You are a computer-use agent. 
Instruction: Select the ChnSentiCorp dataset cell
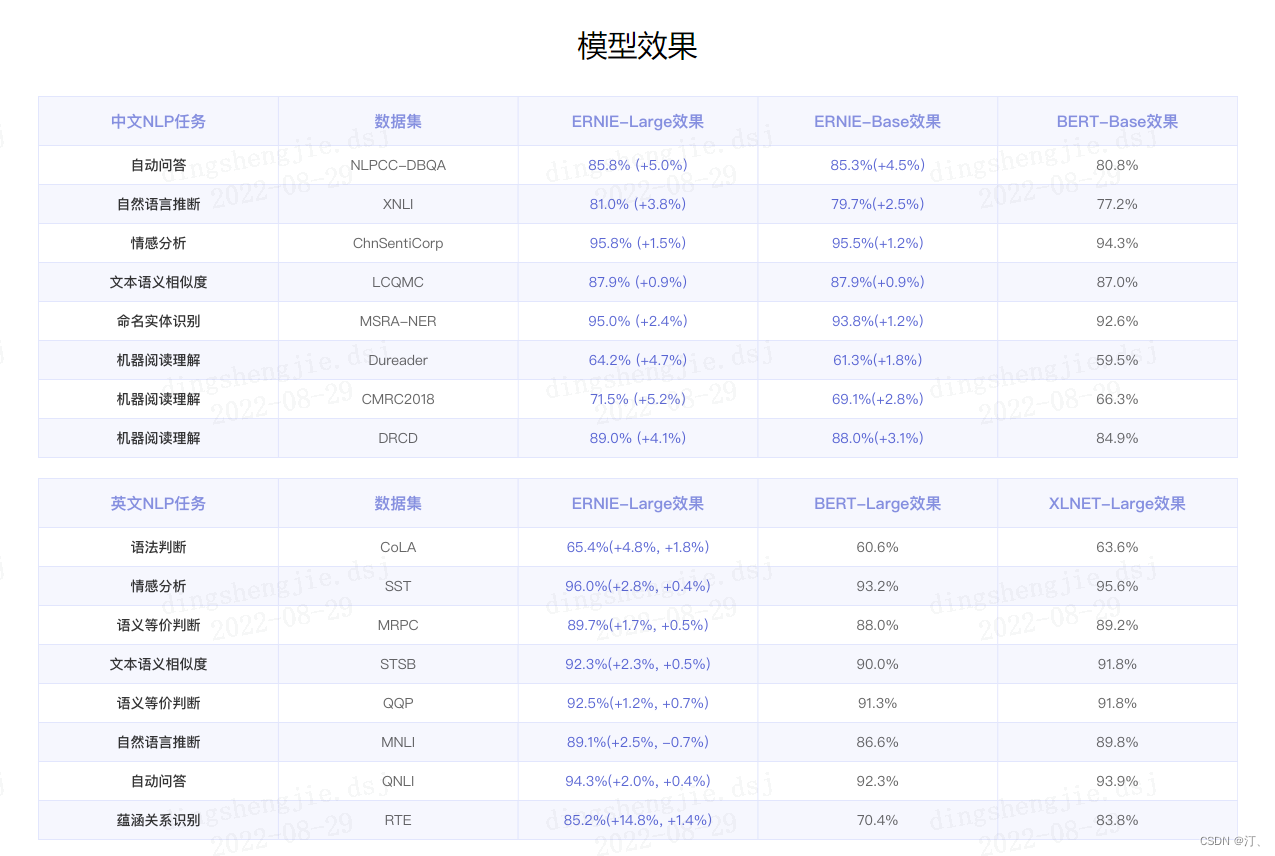[398, 243]
